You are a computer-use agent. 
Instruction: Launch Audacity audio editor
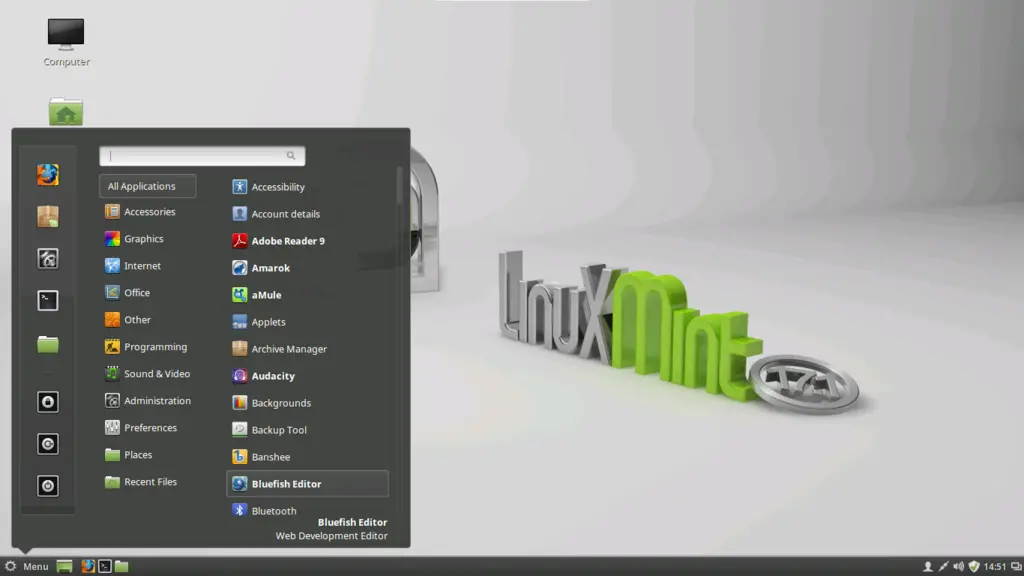pyautogui.click(x=308, y=376)
